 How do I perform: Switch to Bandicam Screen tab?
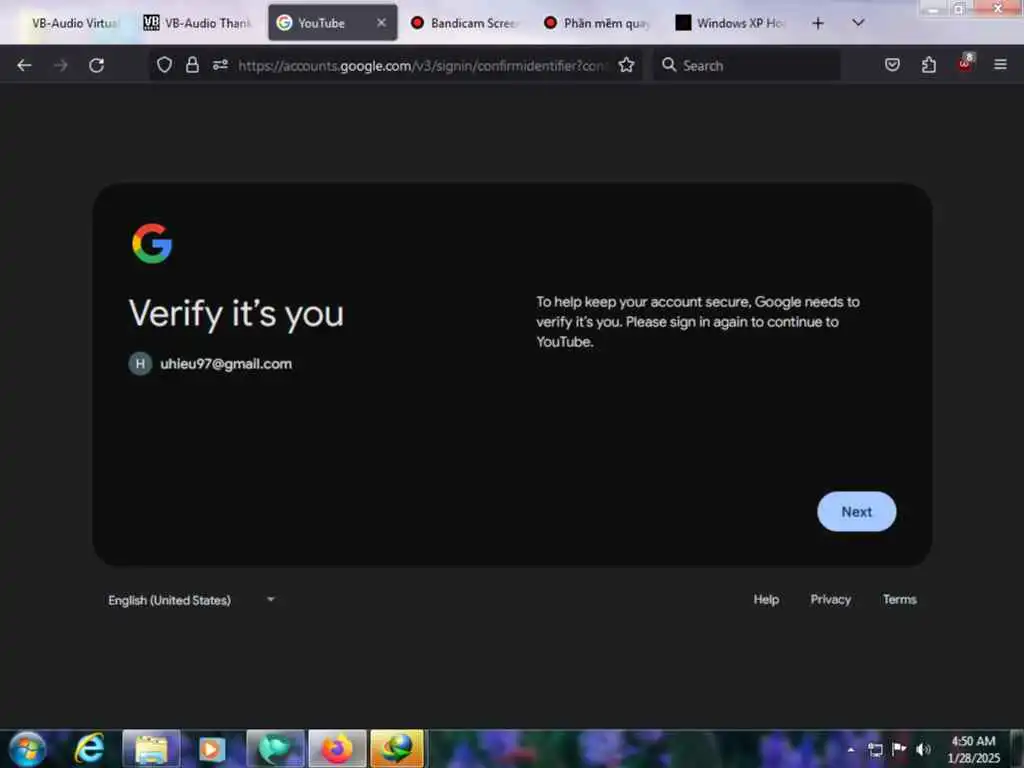pos(465,23)
